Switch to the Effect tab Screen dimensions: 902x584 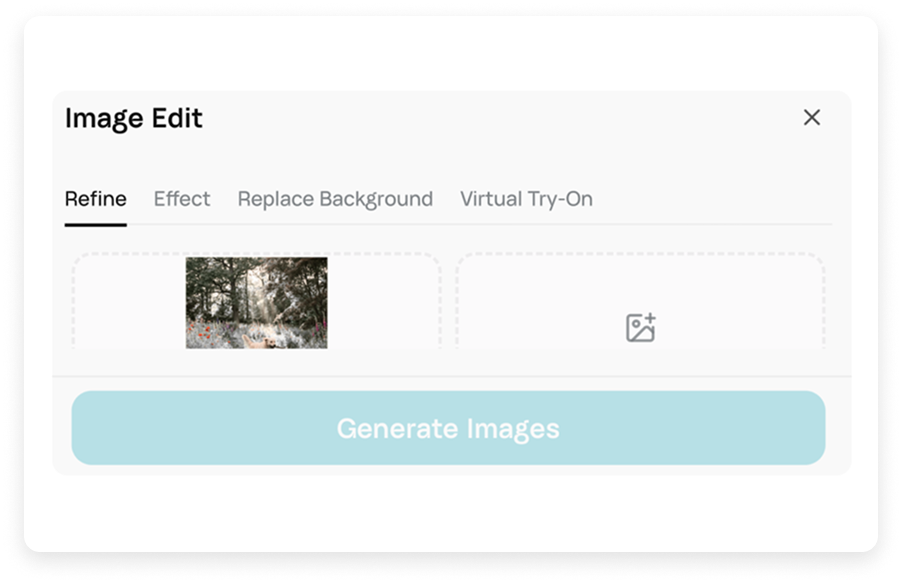coord(182,199)
